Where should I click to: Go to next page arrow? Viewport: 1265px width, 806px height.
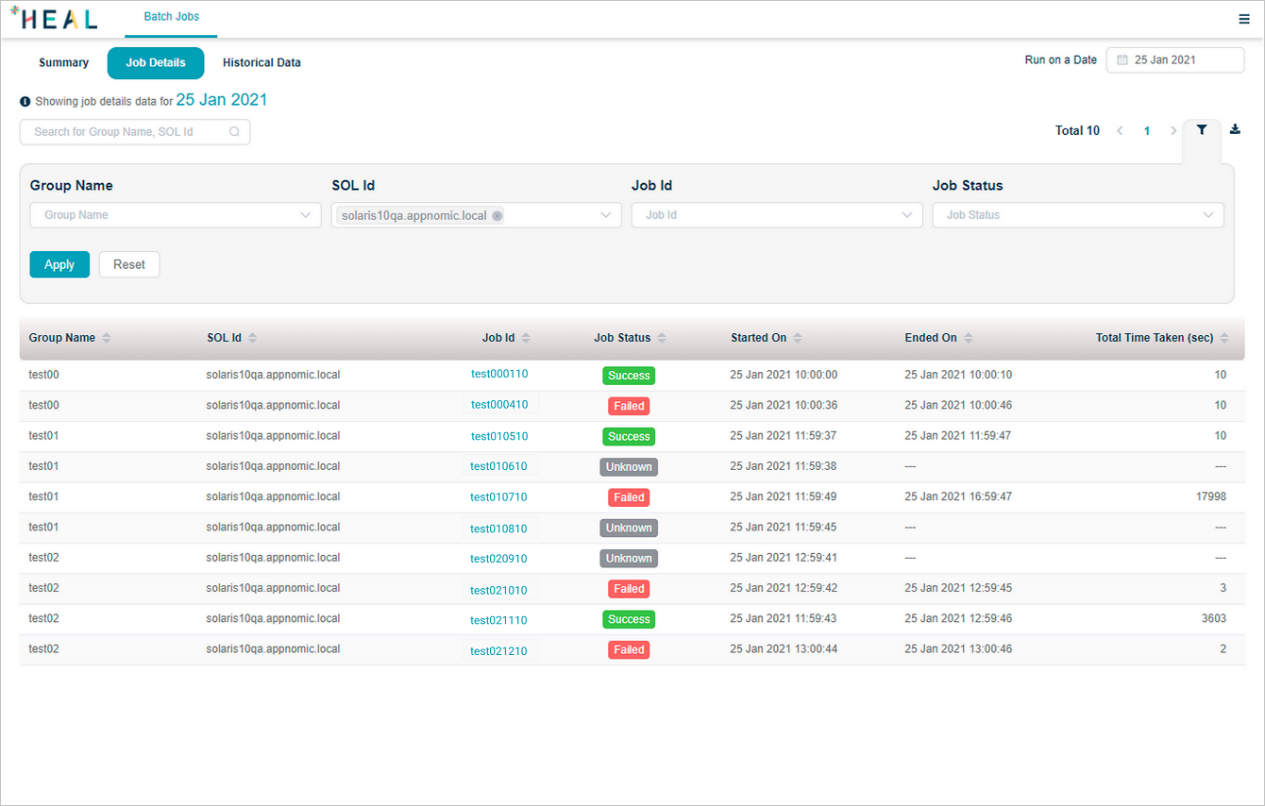pos(1173,131)
